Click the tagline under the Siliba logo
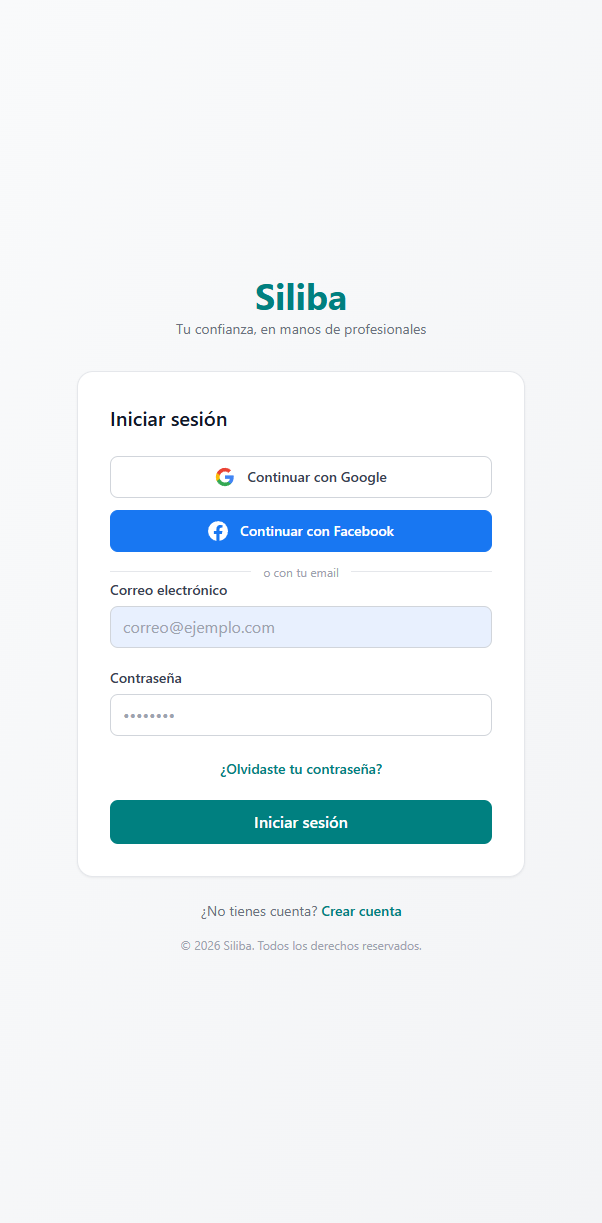602x1223 pixels. click(x=301, y=329)
